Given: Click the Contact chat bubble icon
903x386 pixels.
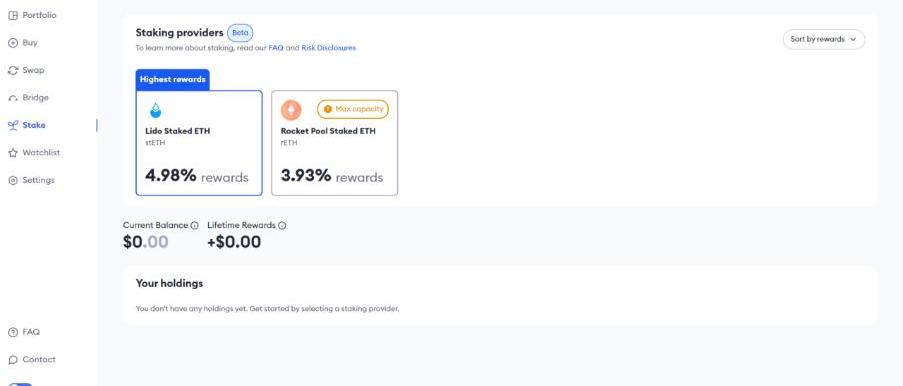Looking at the screenshot, I should point(13,359).
